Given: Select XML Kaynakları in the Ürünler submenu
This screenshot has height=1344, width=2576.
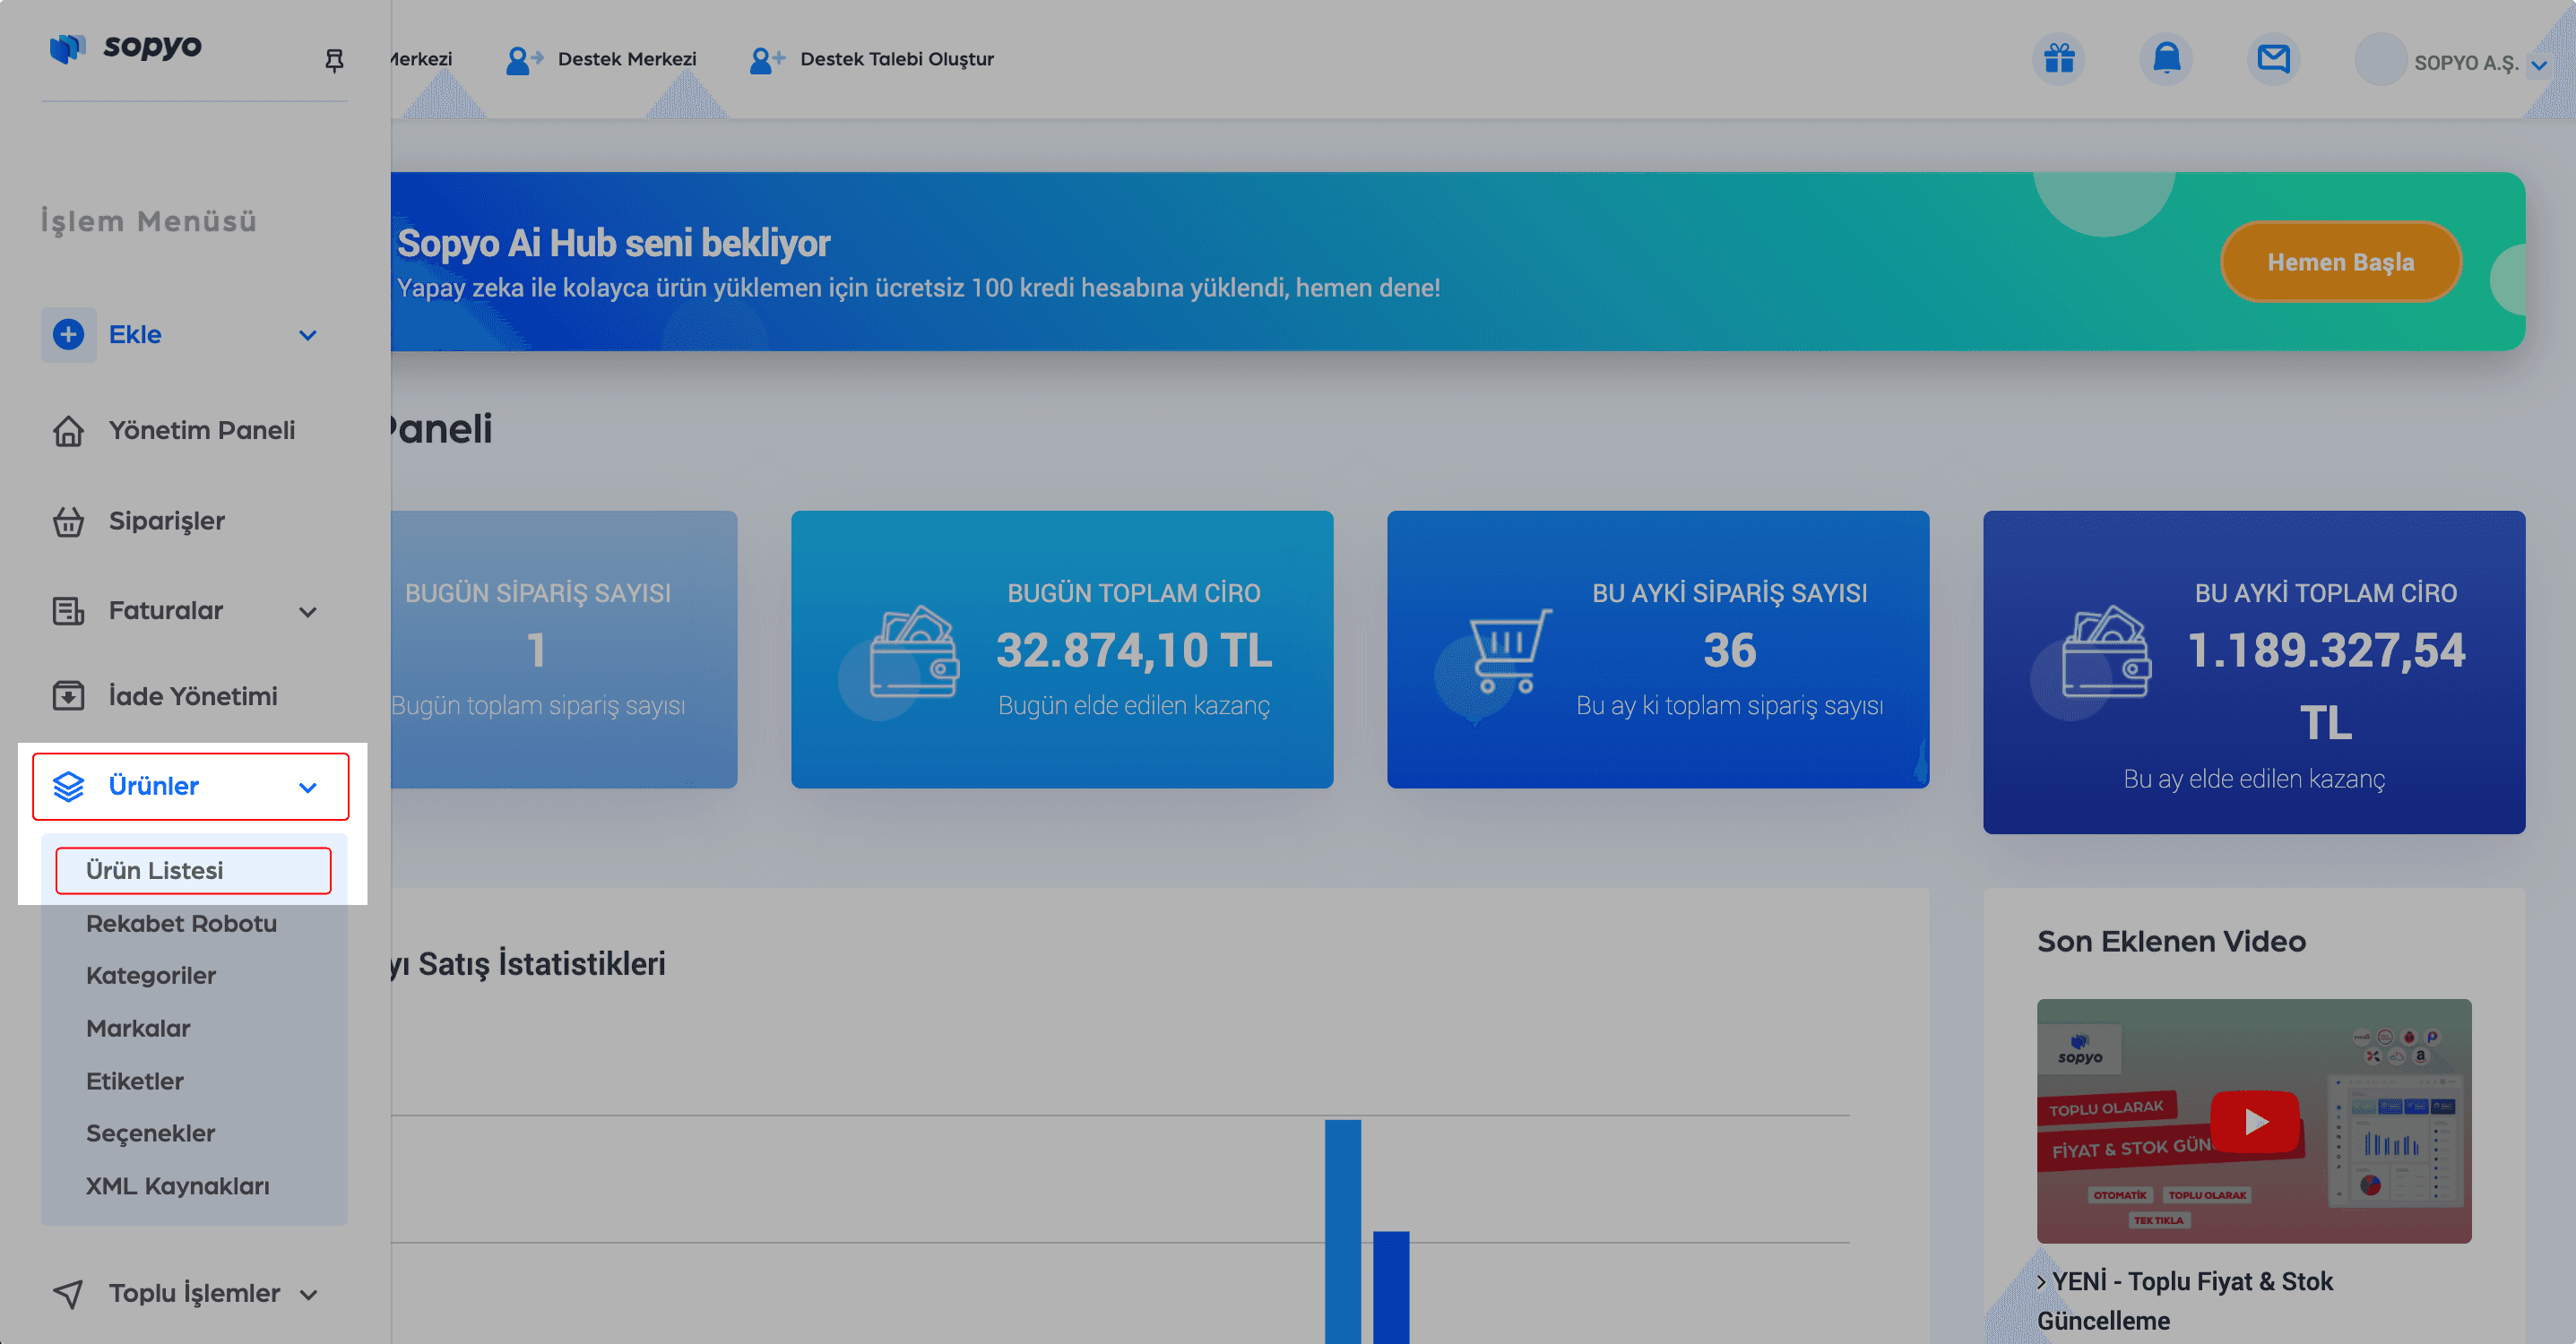Looking at the screenshot, I should pos(178,1186).
